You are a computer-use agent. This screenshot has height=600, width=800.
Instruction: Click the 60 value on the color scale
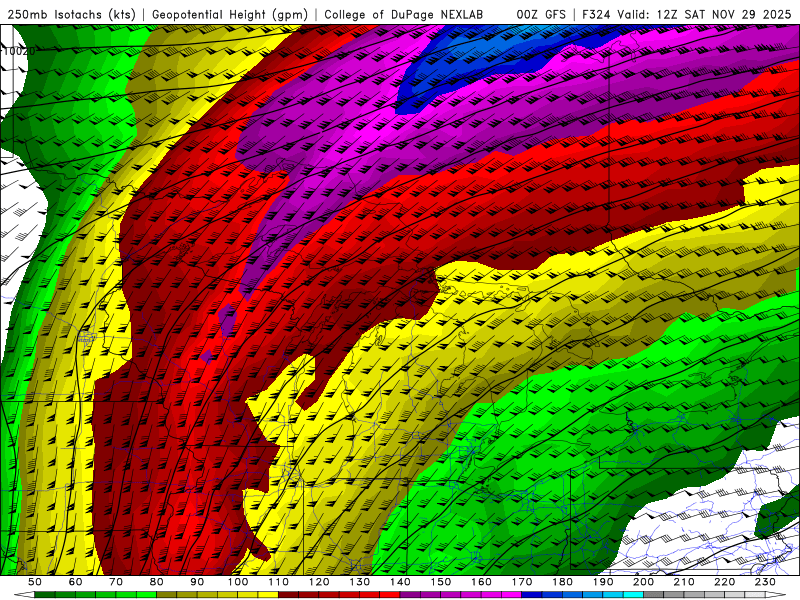pos(75,582)
